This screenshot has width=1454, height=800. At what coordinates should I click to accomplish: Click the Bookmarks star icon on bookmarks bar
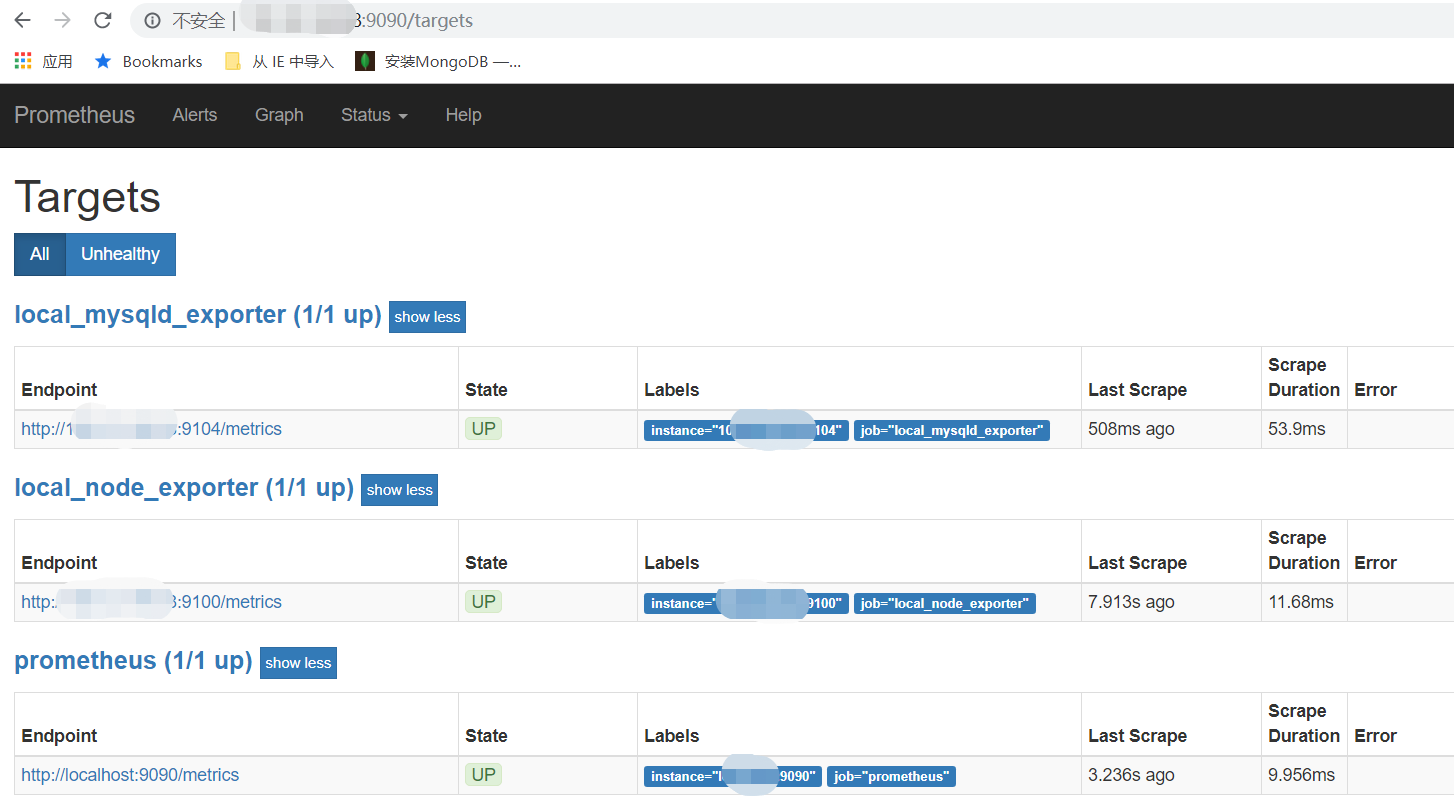click(104, 61)
